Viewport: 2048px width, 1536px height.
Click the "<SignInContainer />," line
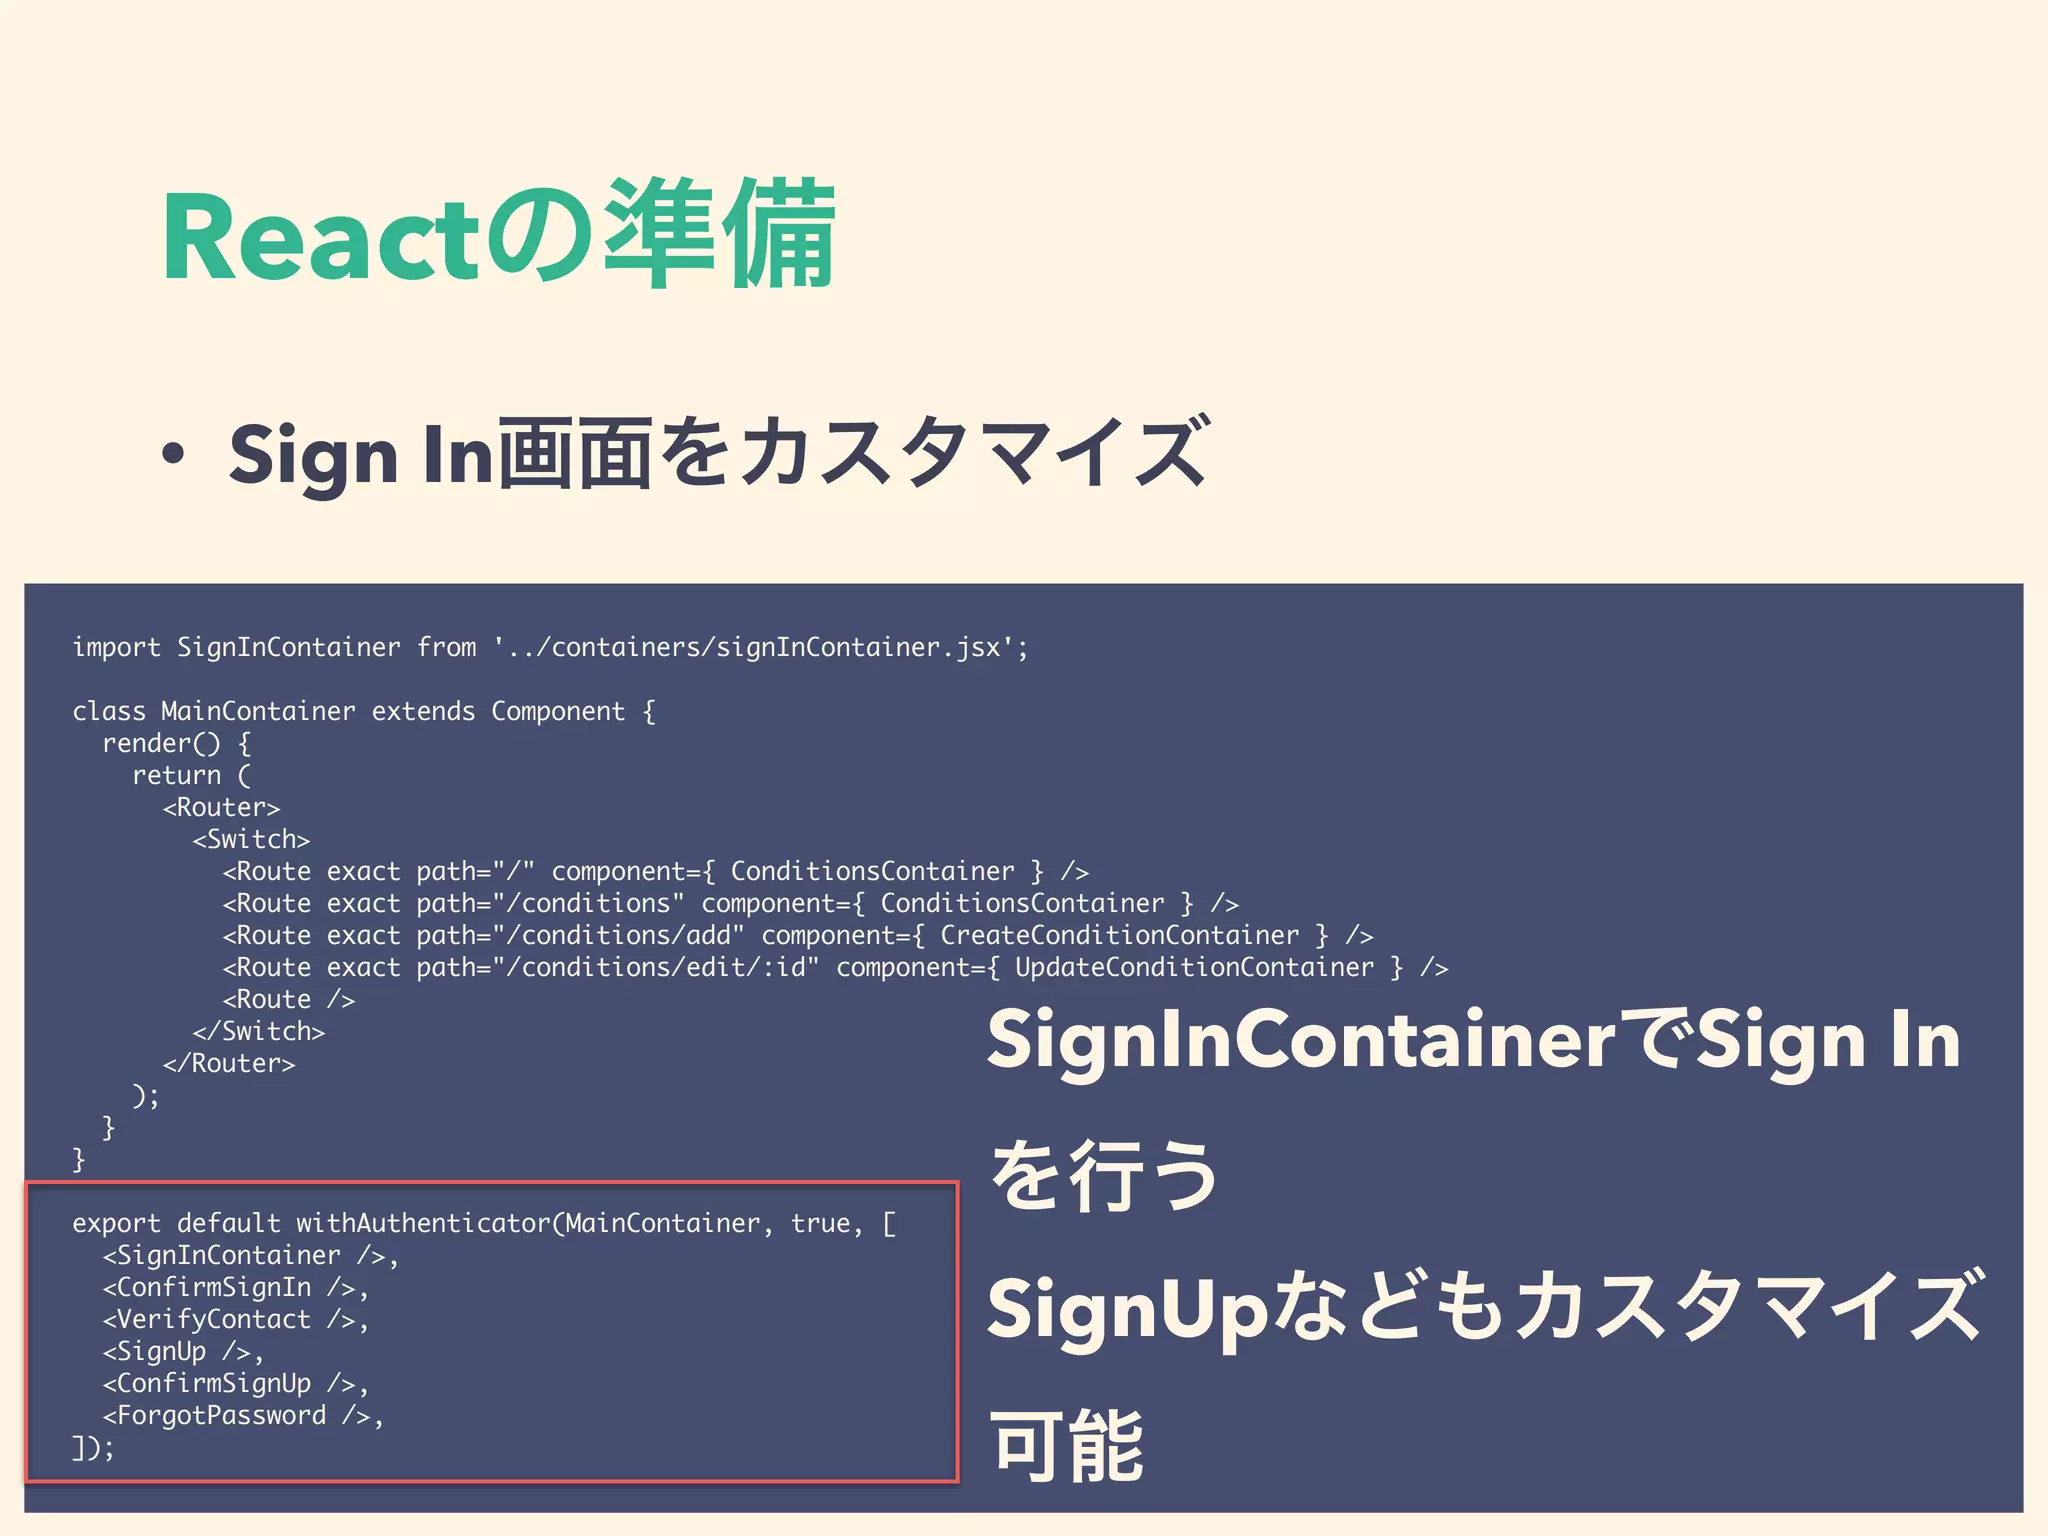pyautogui.click(x=251, y=1255)
